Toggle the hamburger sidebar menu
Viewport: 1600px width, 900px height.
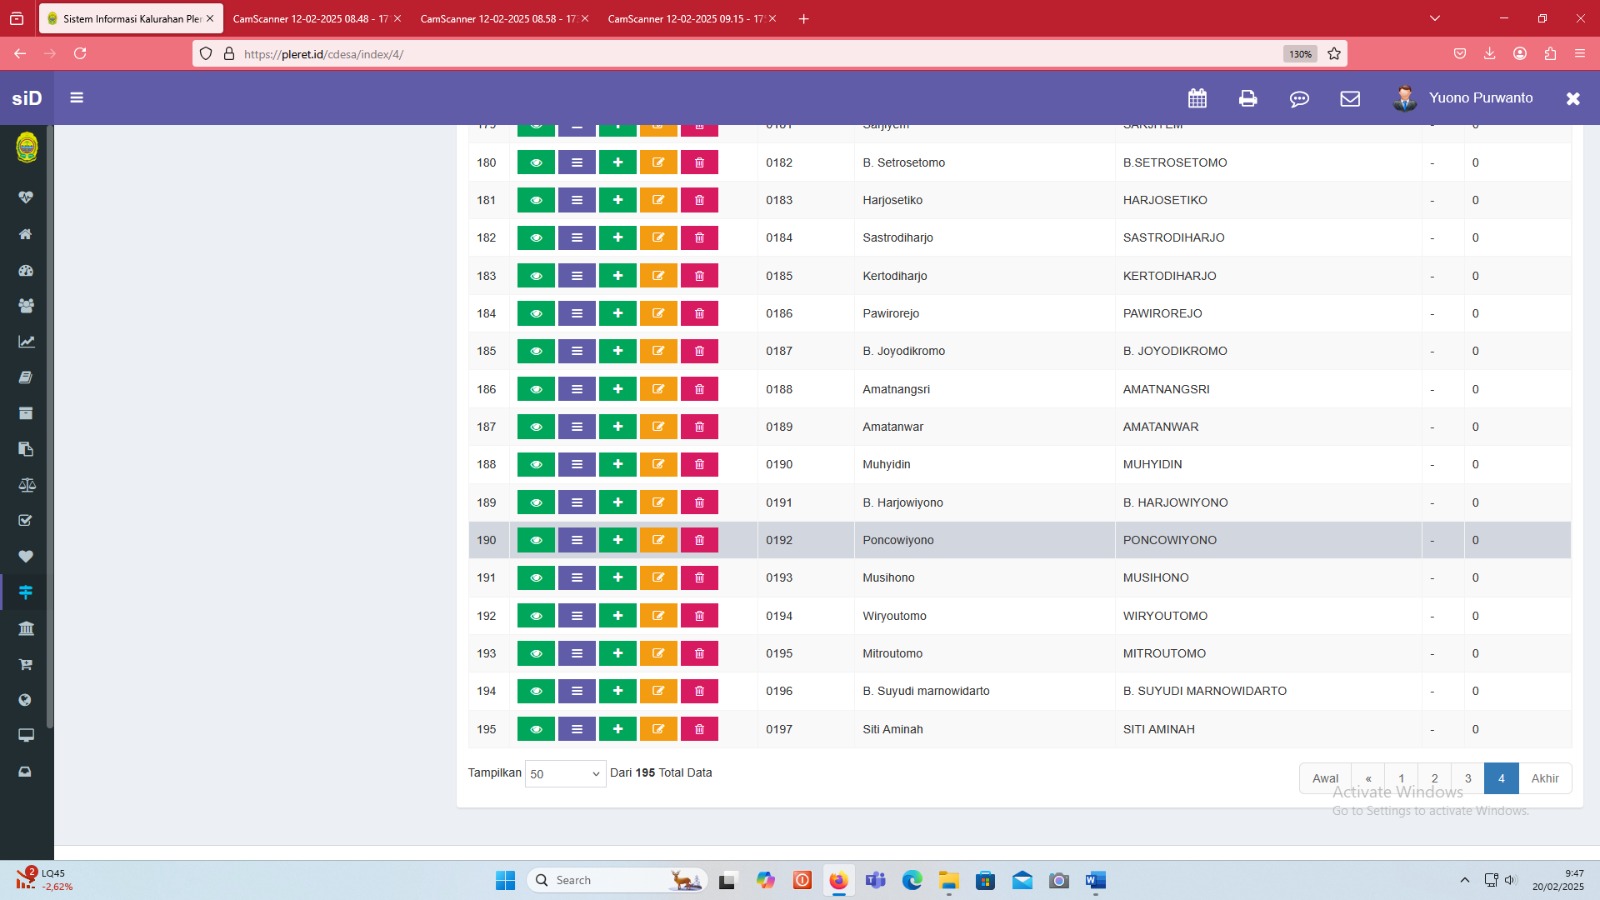point(77,98)
